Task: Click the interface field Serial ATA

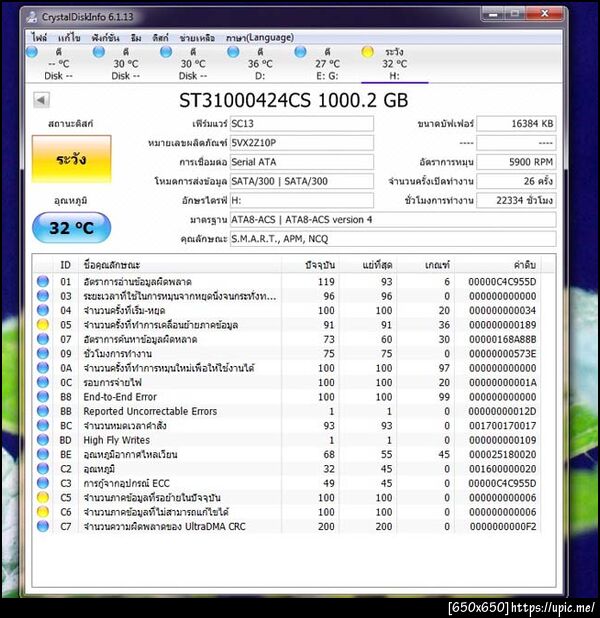Action: 302,162
